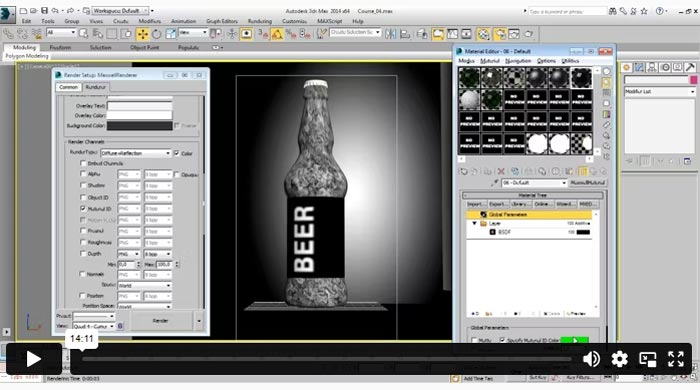Open the Normals Space dropdown
Image resolution: width=700 pixels, height=390 pixels.
pos(145,285)
